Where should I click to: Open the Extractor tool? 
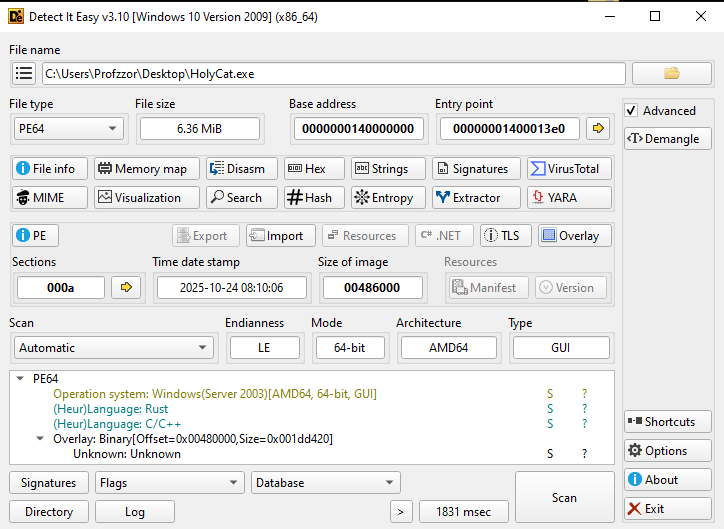click(476, 198)
